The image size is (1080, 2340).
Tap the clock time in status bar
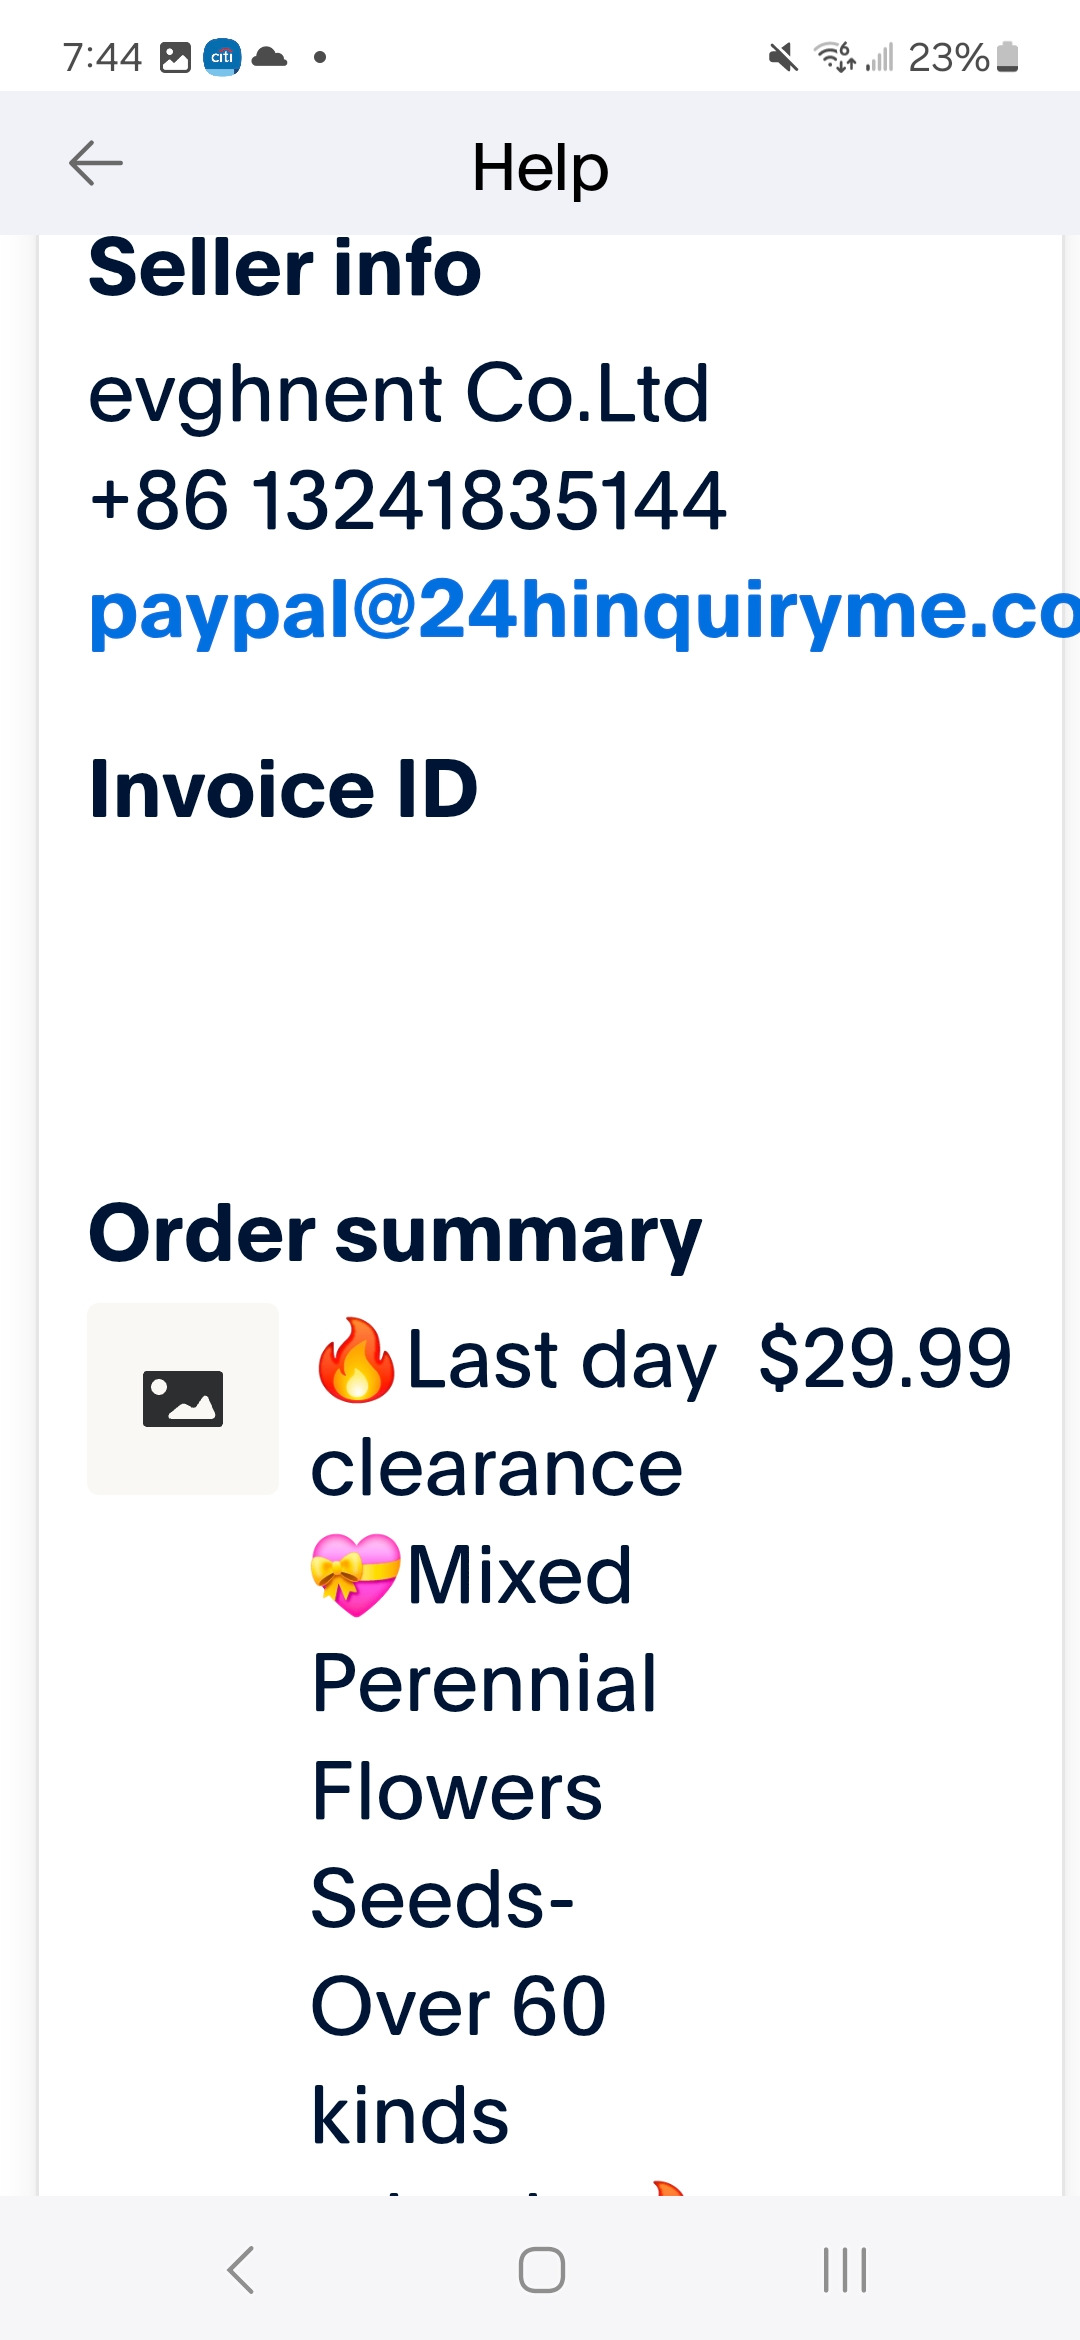click(x=102, y=57)
